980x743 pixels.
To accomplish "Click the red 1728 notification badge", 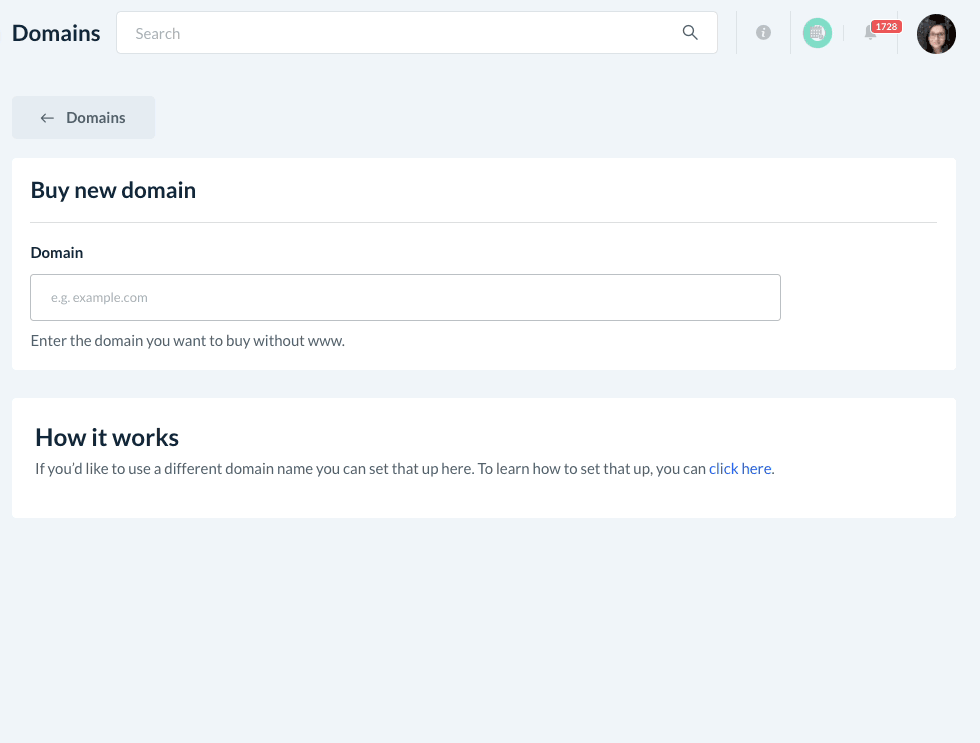I will [x=886, y=26].
